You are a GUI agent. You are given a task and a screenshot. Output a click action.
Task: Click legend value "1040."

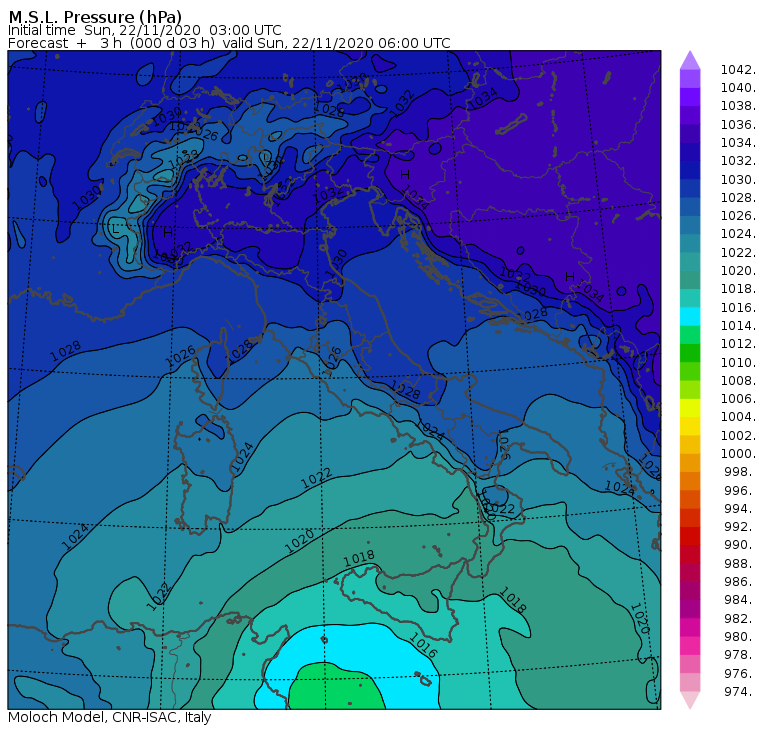738,88
